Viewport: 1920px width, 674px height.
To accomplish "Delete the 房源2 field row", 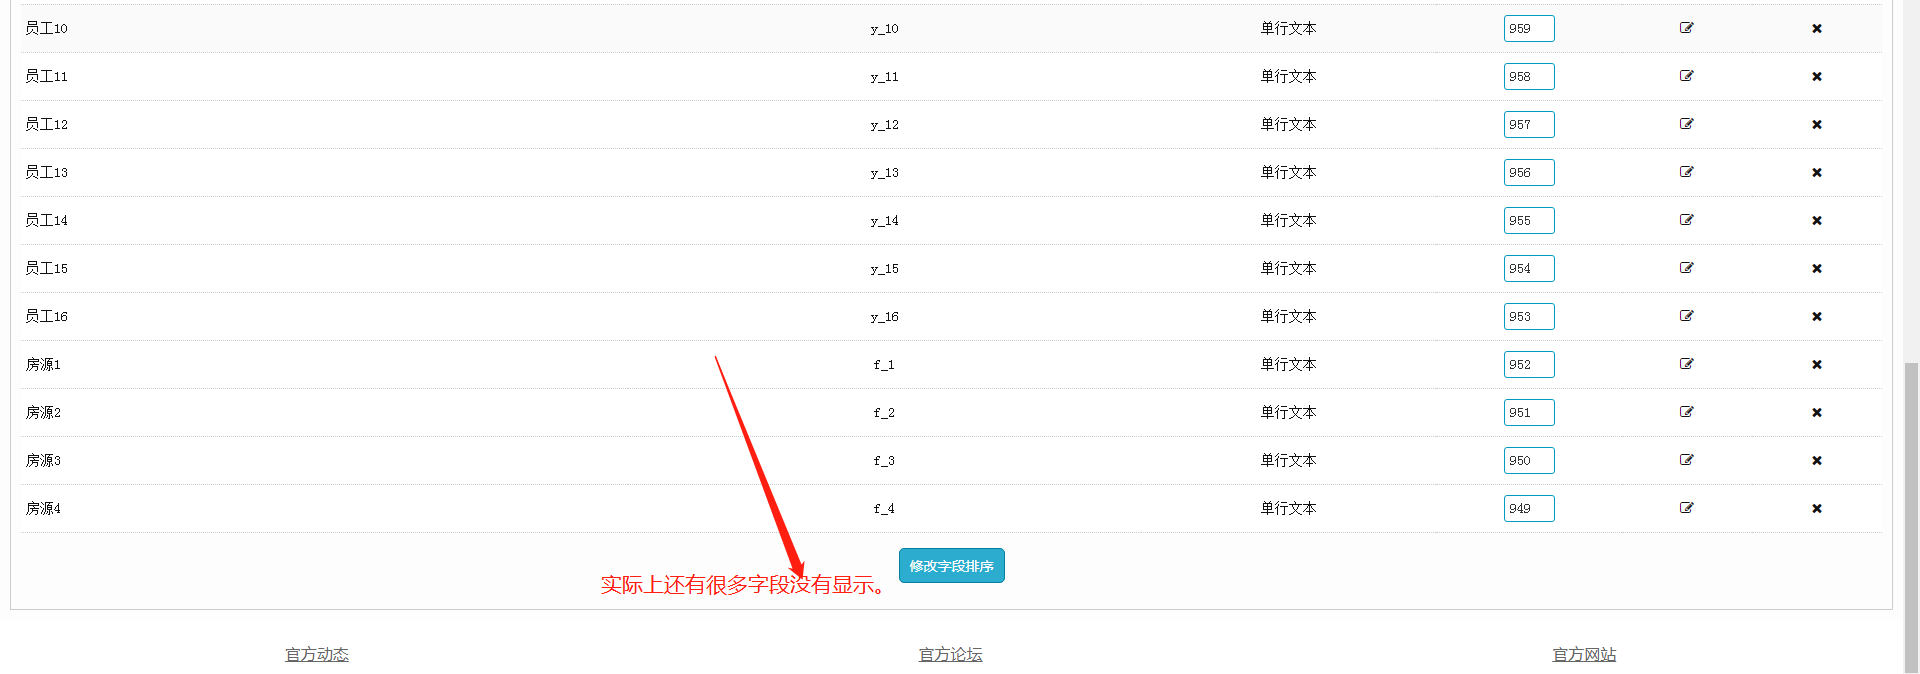I will 1816,413.
